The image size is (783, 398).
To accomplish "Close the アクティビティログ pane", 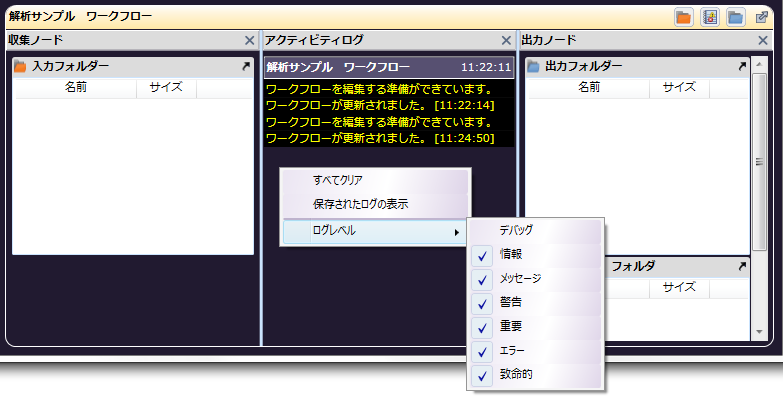I will (x=506, y=40).
